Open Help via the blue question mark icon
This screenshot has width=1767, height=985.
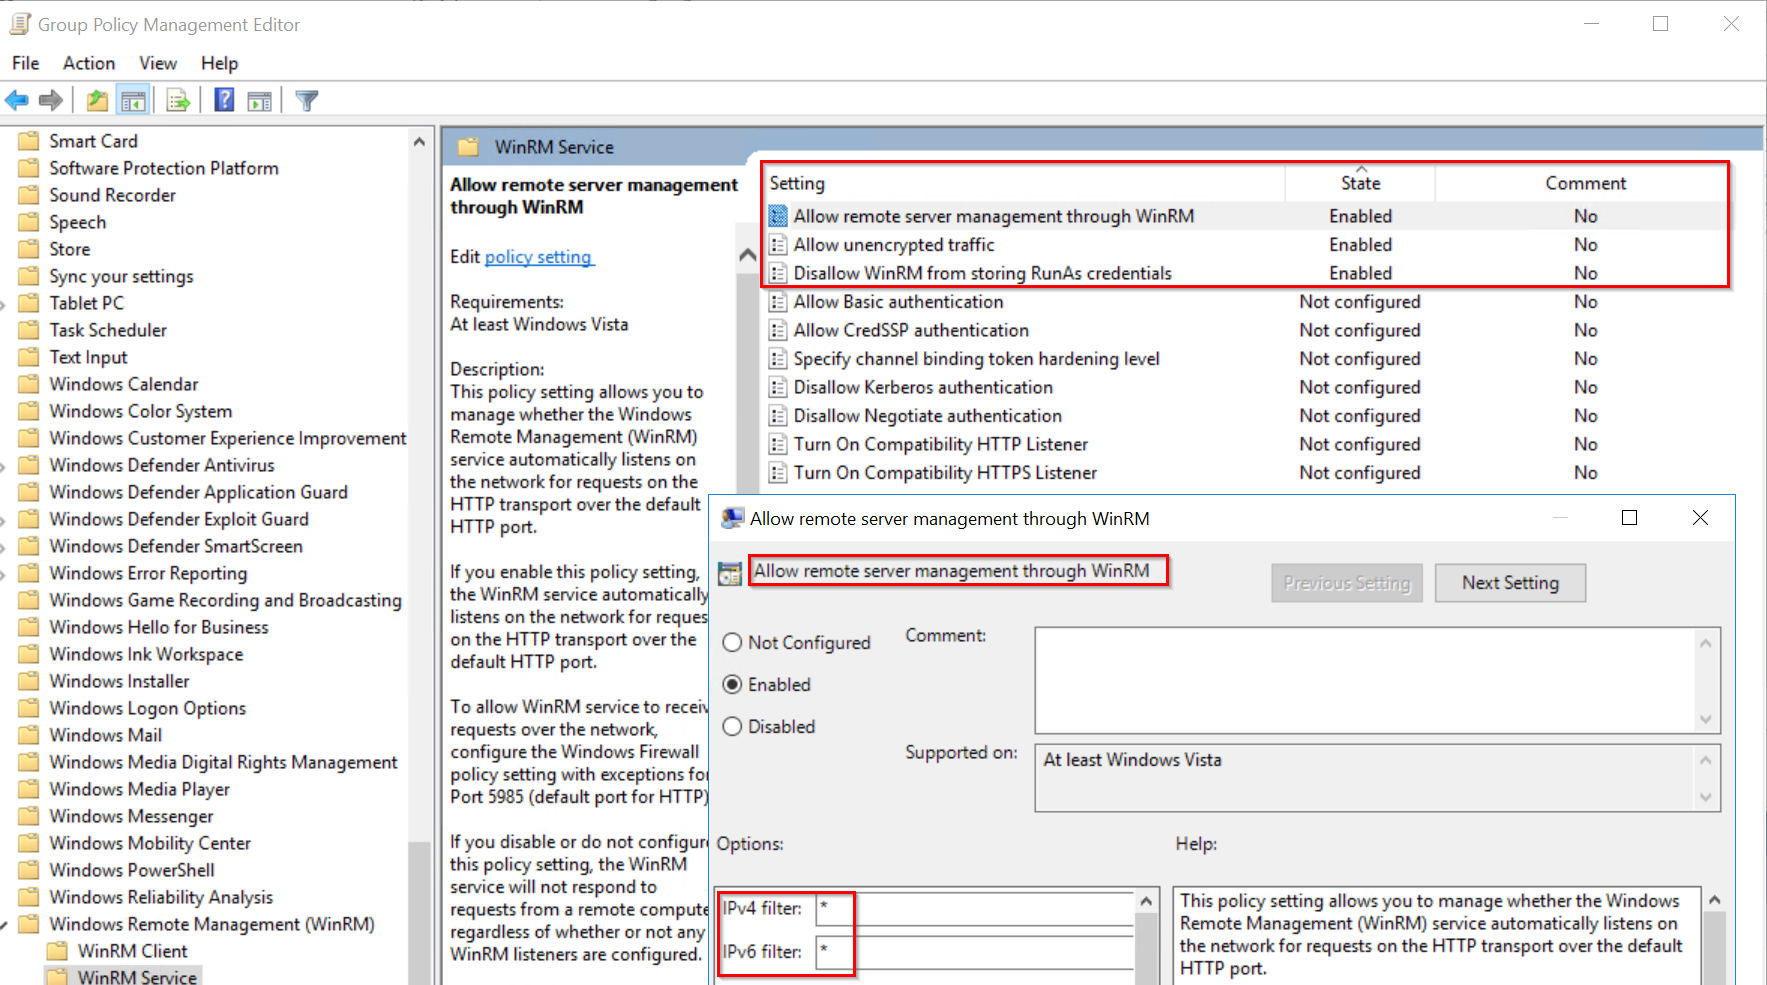point(224,100)
